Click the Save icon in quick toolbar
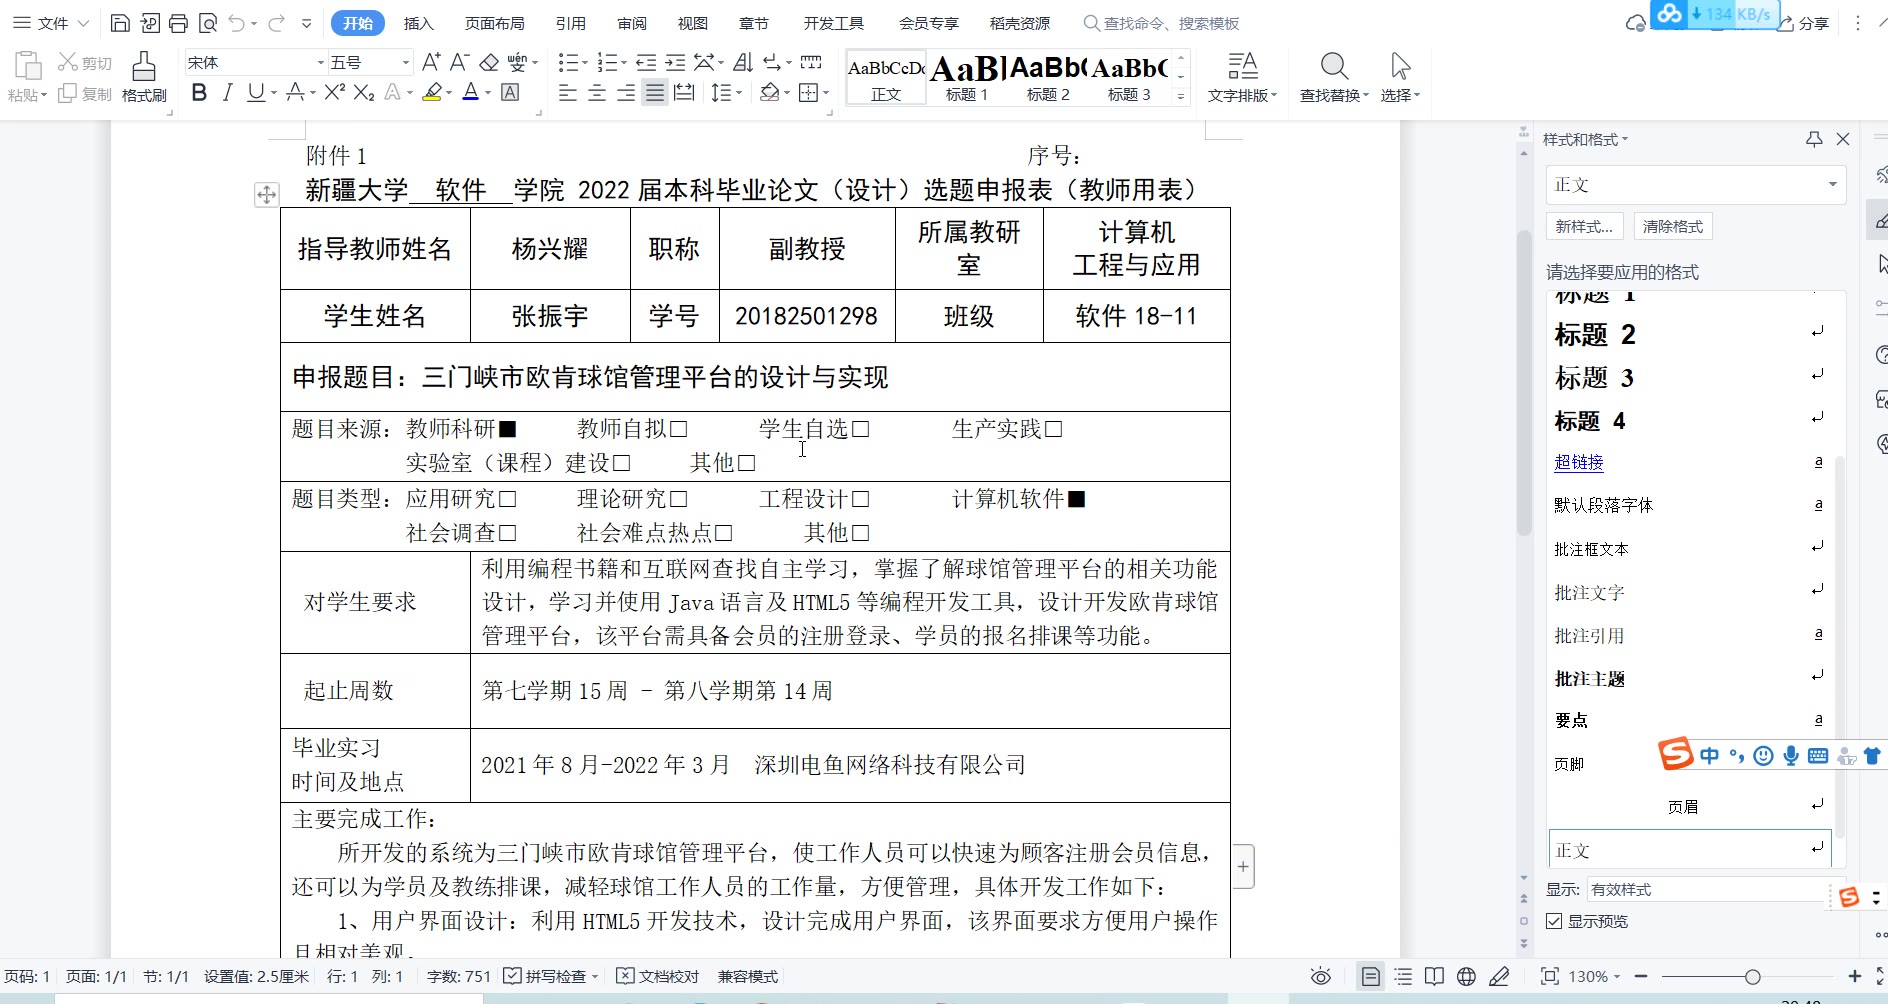The width and height of the screenshot is (1888, 1004). pyautogui.click(x=120, y=23)
